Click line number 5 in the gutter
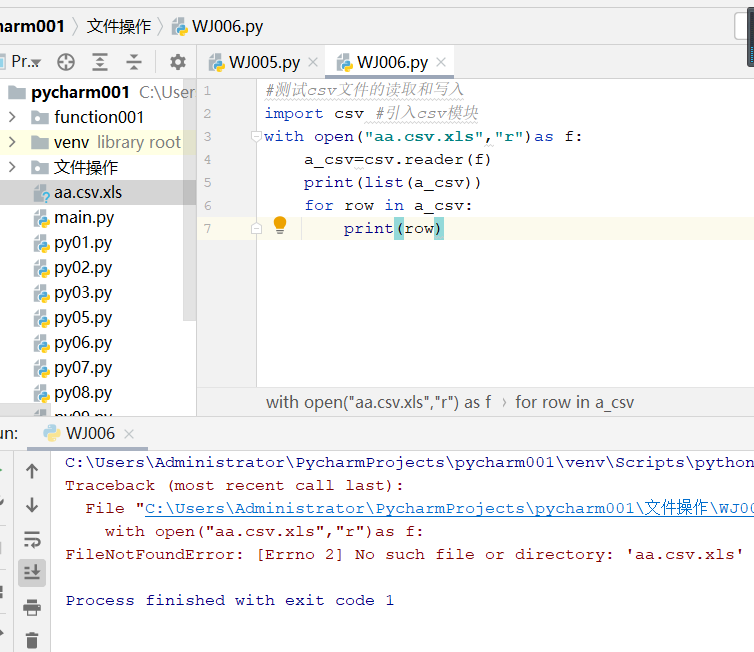The height and width of the screenshot is (652, 754). (207, 183)
